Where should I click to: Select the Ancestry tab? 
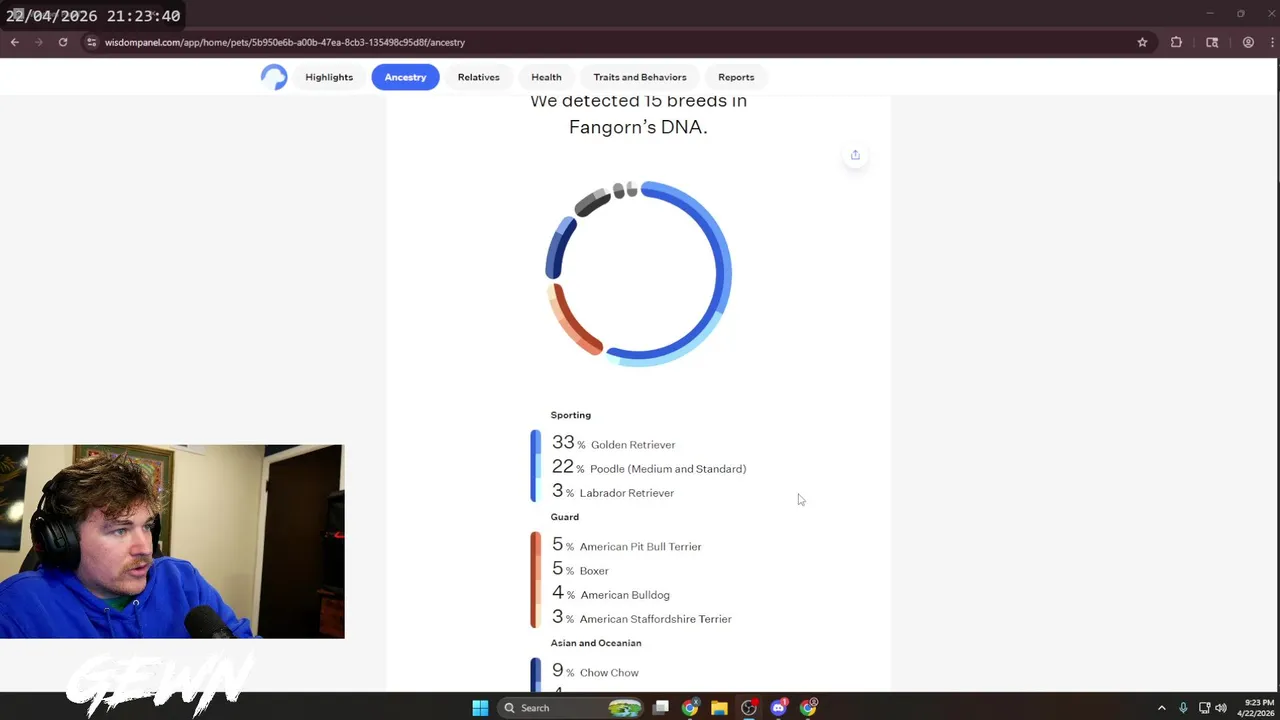[405, 77]
